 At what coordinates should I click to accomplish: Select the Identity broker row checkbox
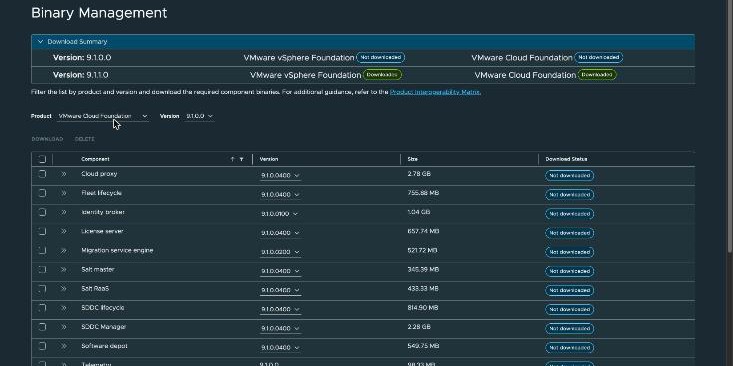[x=42, y=212]
